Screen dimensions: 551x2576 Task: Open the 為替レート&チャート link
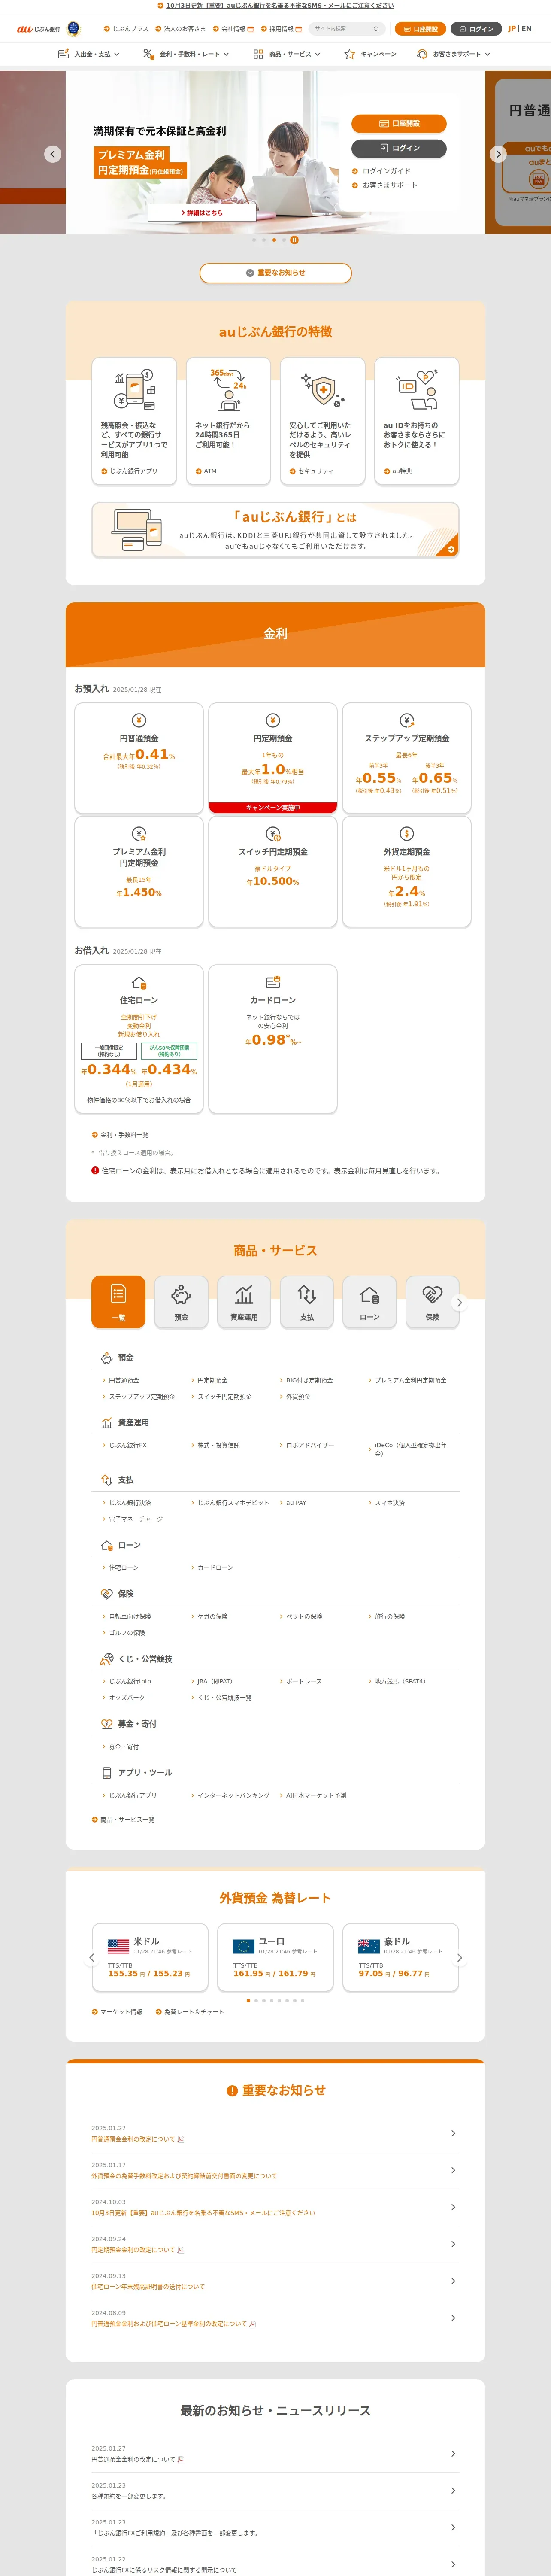[x=190, y=2012]
